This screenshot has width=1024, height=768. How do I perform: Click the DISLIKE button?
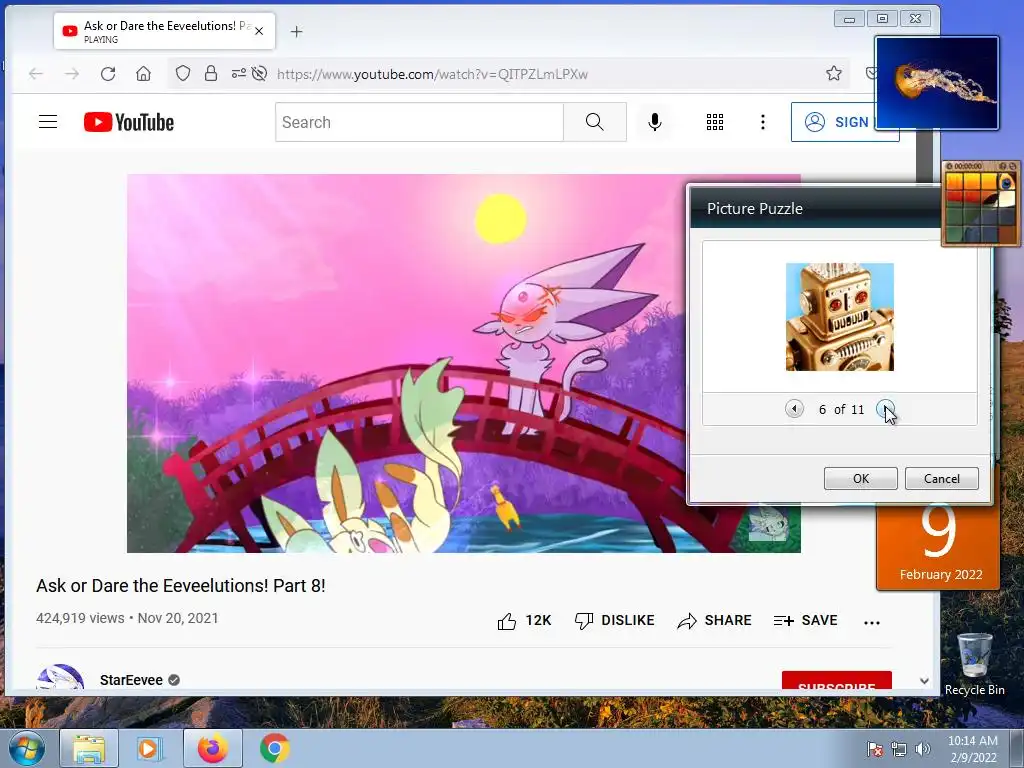pos(614,620)
